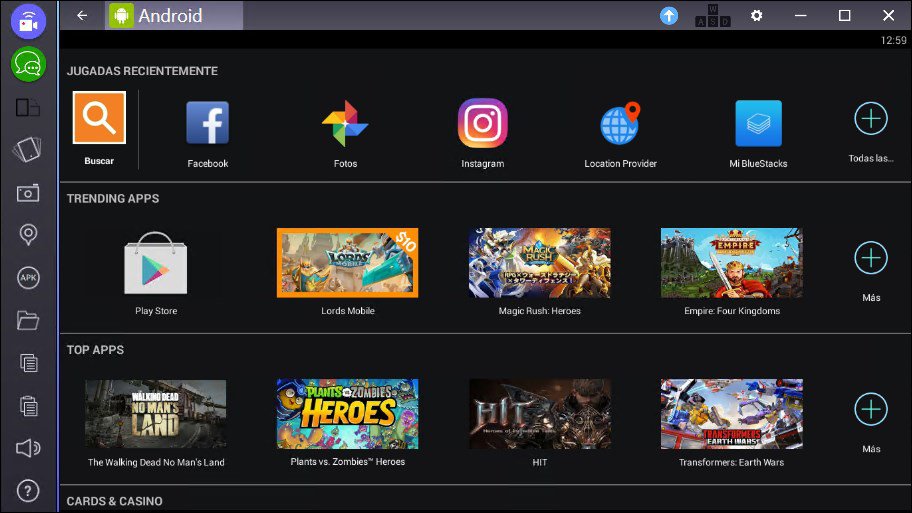
Task: Open Transformers: Earth Wars thumbnail
Action: pos(732,414)
